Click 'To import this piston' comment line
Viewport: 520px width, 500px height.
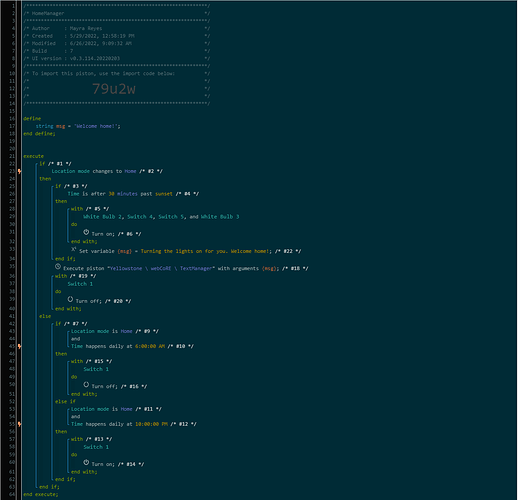coord(117,74)
